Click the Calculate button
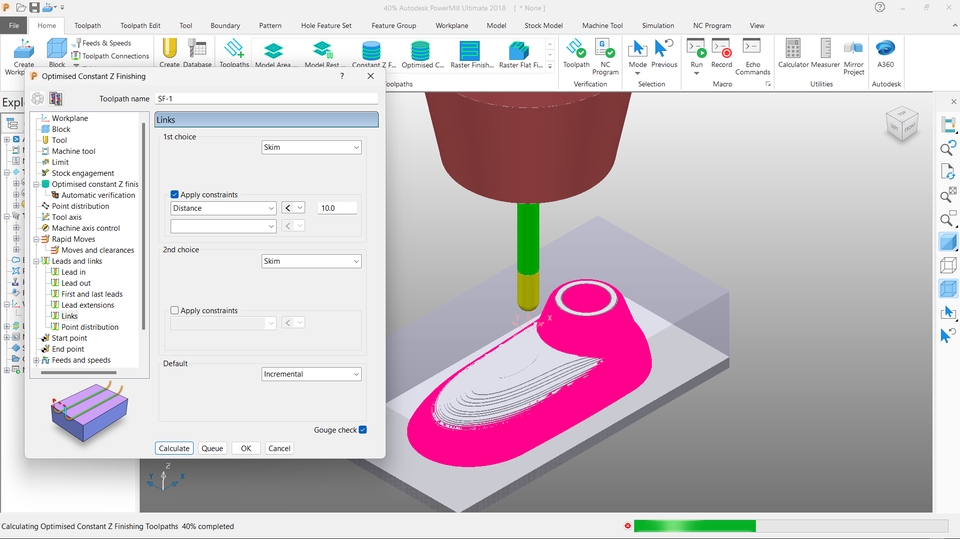Image resolution: width=960 pixels, height=539 pixels. (174, 448)
